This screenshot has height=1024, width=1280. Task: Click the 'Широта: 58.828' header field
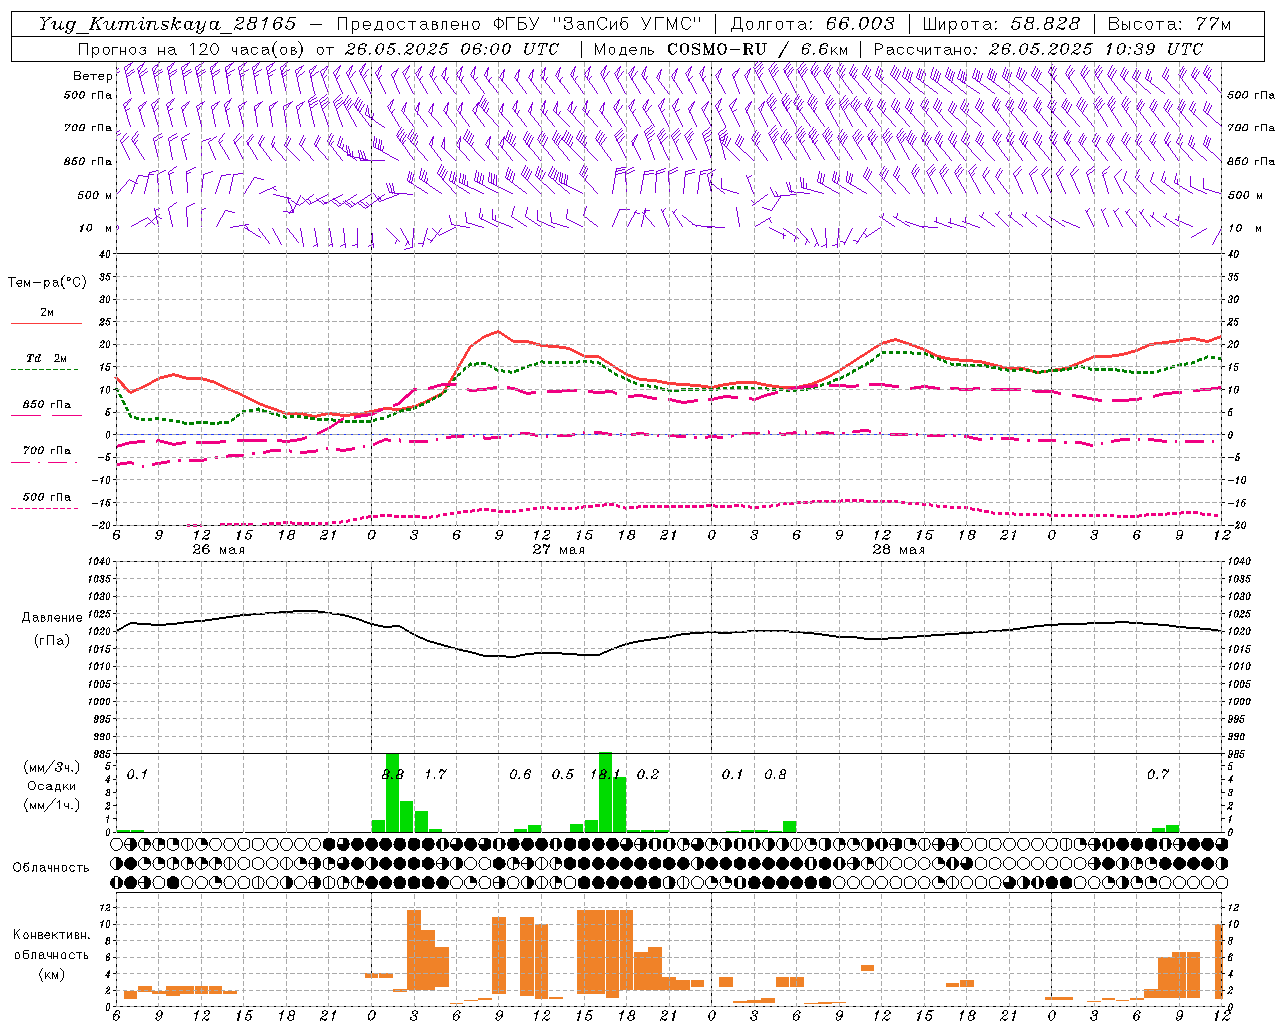coord(1001,24)
